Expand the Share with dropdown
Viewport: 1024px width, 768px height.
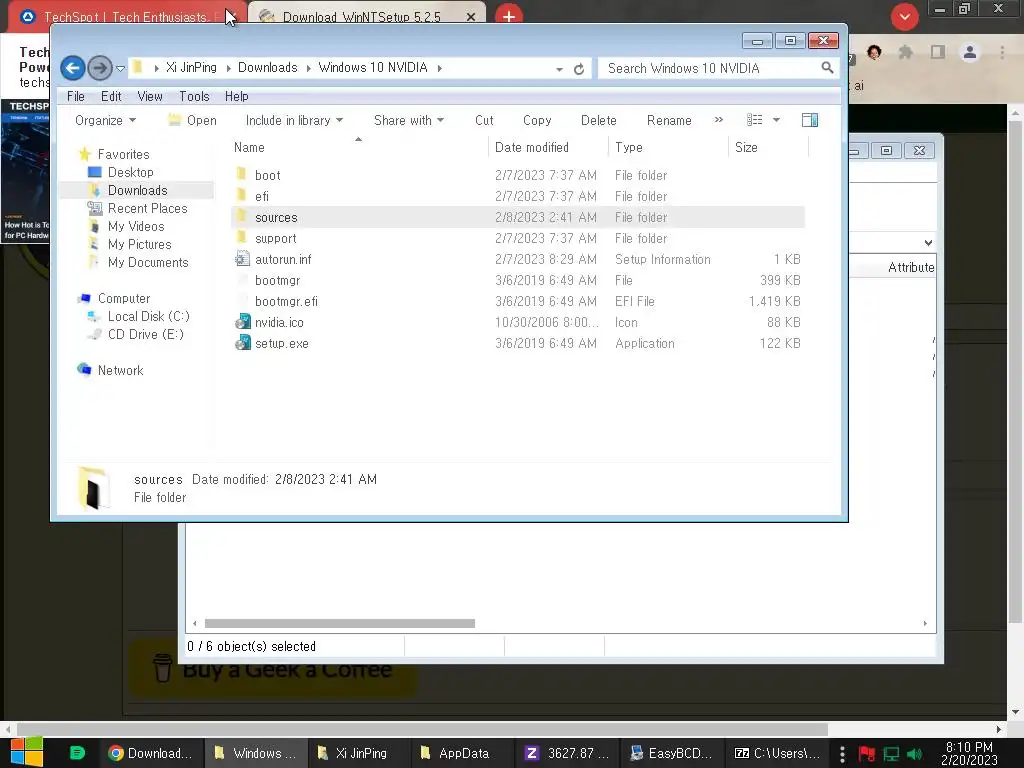click(x=409, y=120)
